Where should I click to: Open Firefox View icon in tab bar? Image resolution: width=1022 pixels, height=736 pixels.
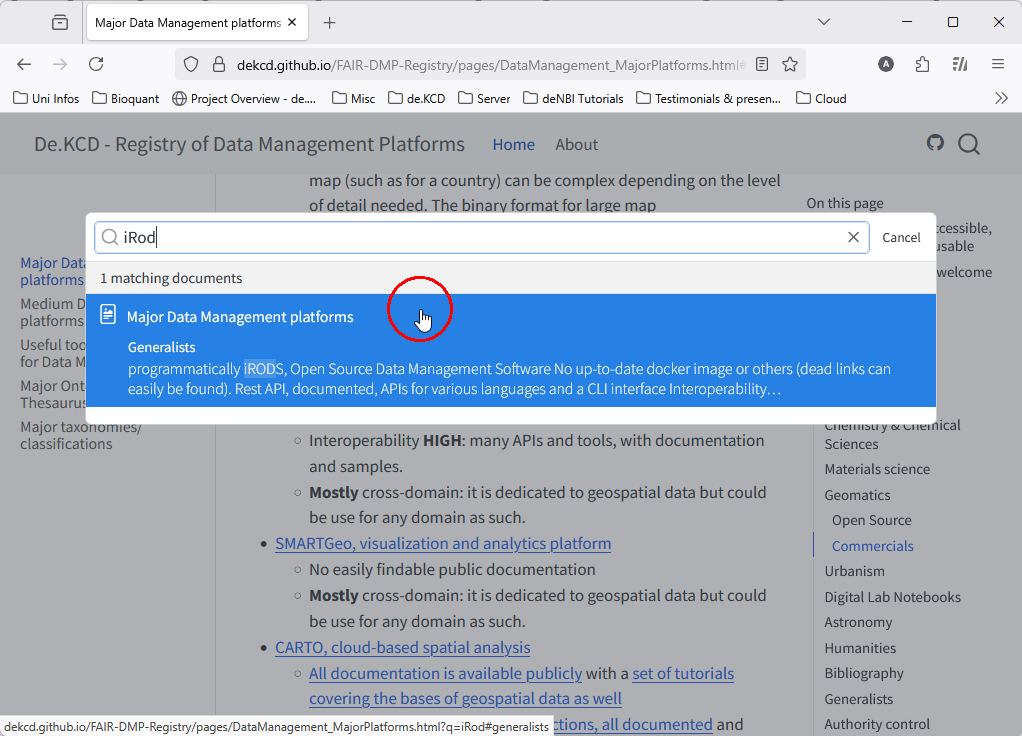pos(60,22)
